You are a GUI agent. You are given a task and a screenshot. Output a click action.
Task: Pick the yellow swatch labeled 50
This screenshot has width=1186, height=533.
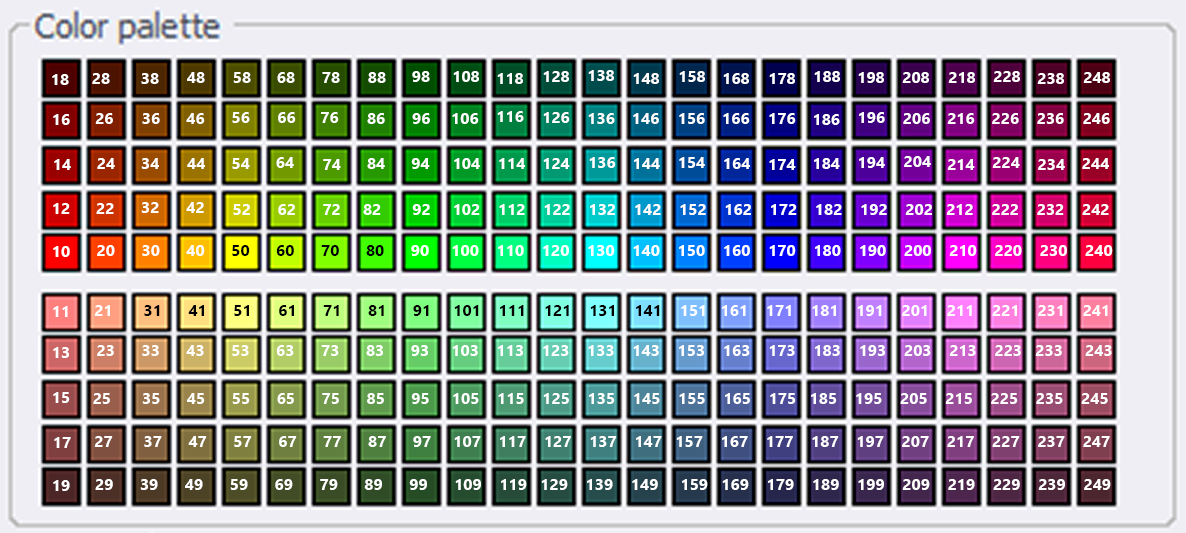click(241, 253)
